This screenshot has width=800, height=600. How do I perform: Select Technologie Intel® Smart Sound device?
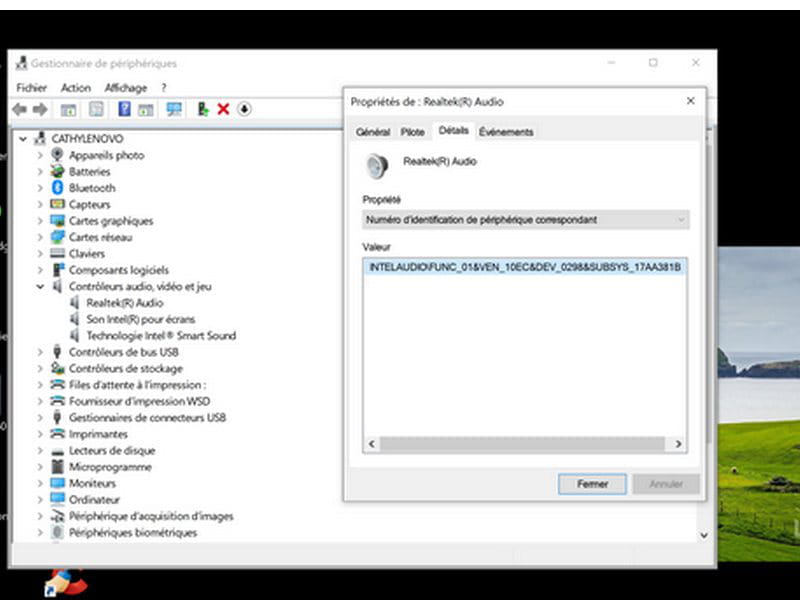tap(161, 335)
